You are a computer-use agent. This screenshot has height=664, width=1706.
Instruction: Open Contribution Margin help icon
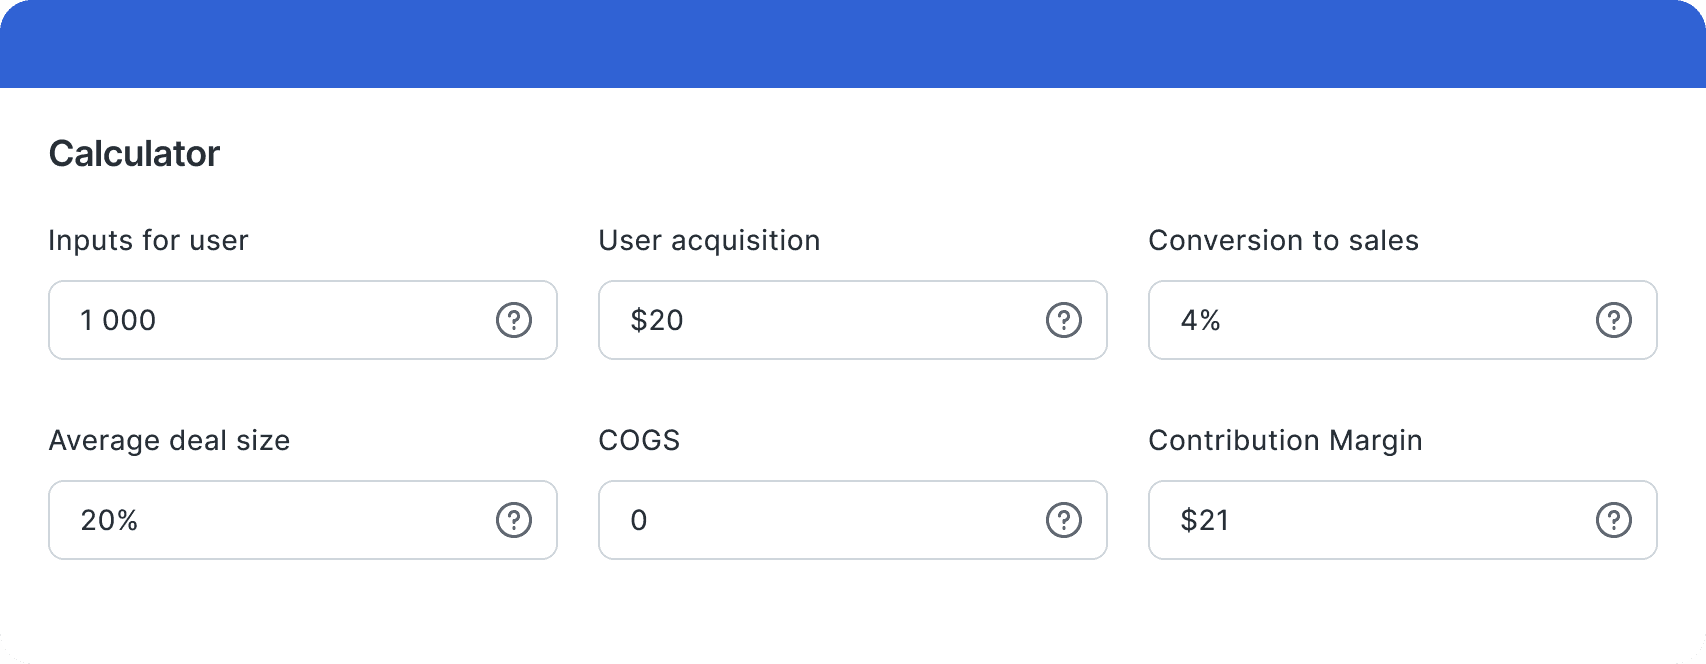click(1613, 520)
